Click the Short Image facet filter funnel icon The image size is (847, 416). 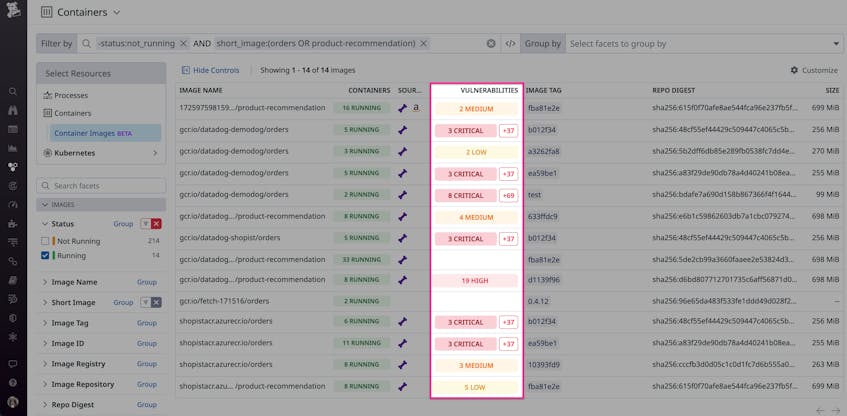pos(145,303)
